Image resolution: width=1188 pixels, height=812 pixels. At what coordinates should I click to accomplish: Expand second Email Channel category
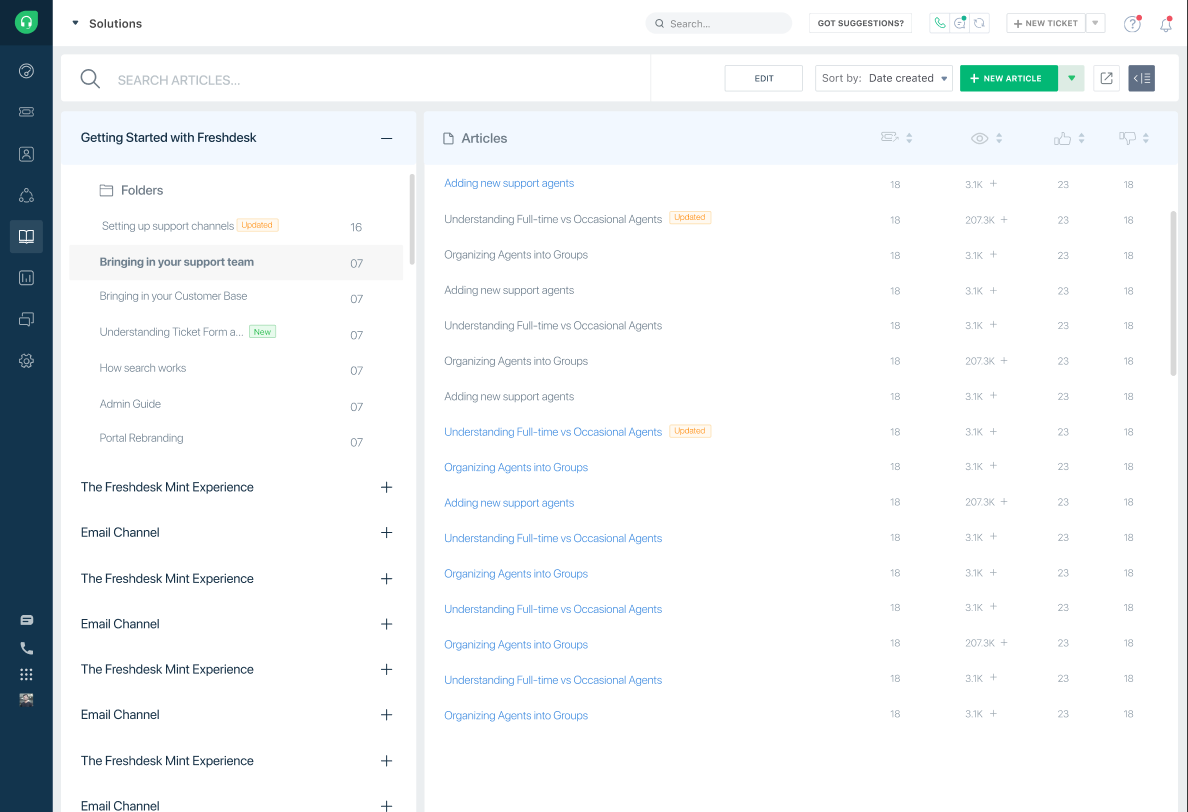point(386,624)
